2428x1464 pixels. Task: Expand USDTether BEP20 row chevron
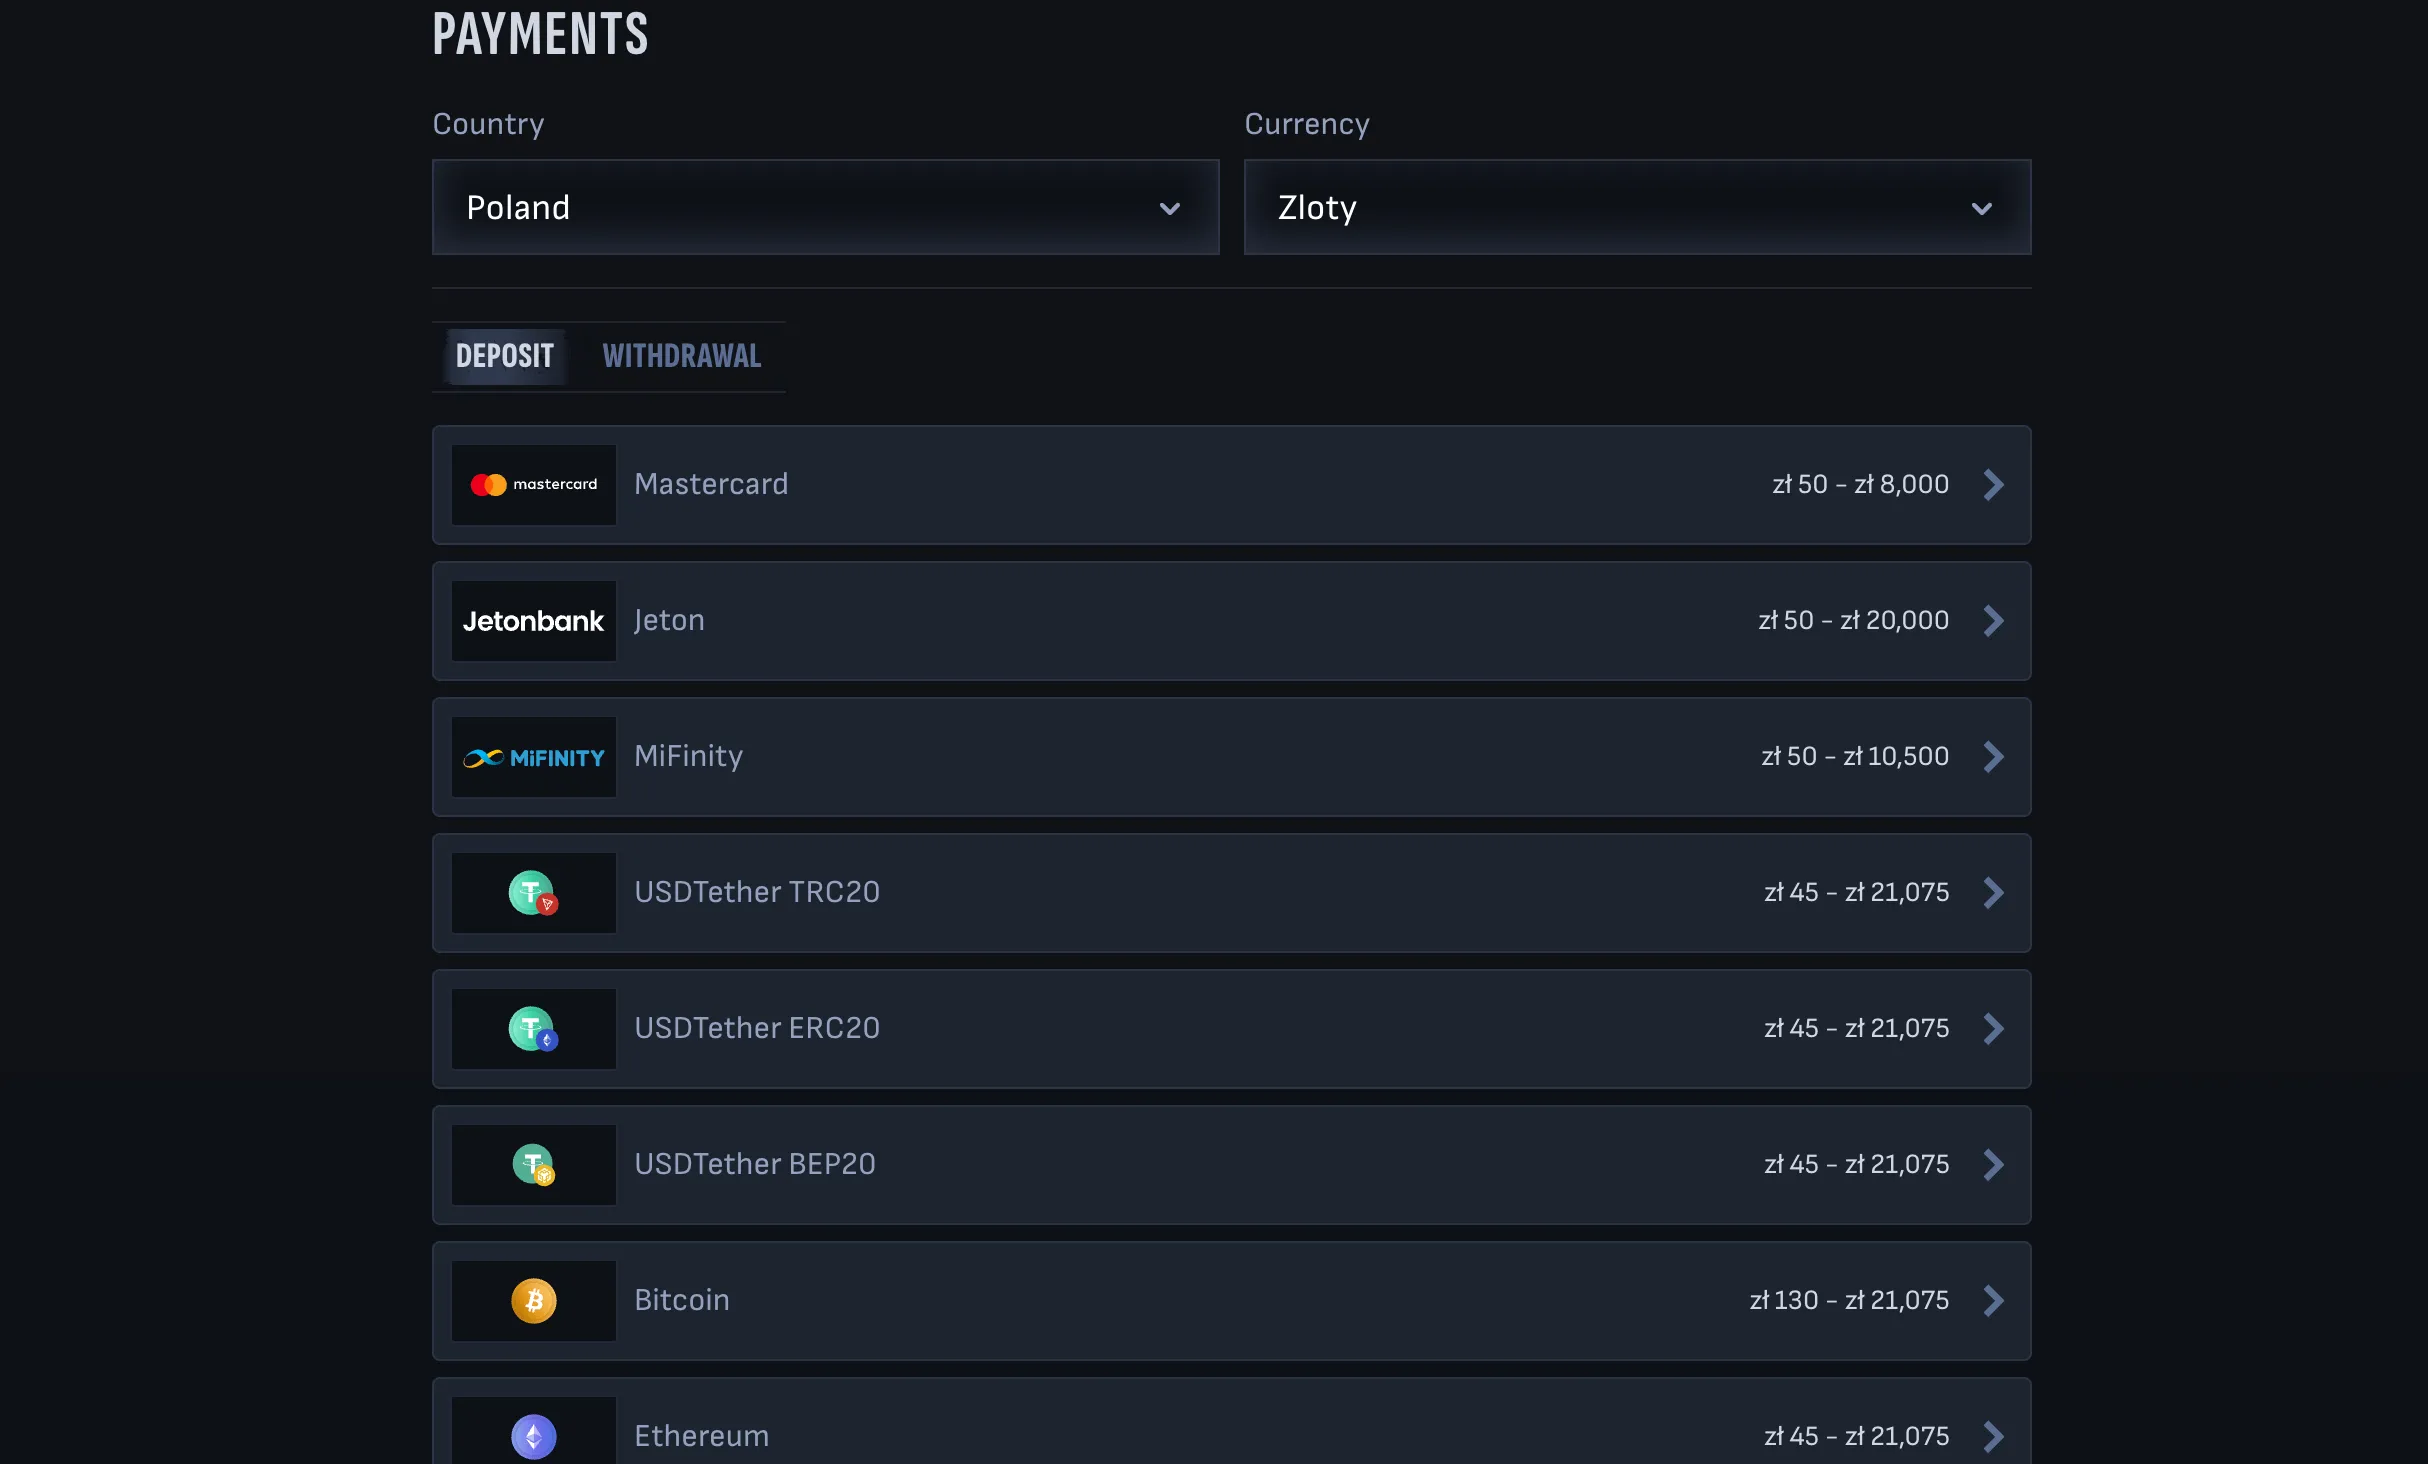[x=1993, y=1165]
